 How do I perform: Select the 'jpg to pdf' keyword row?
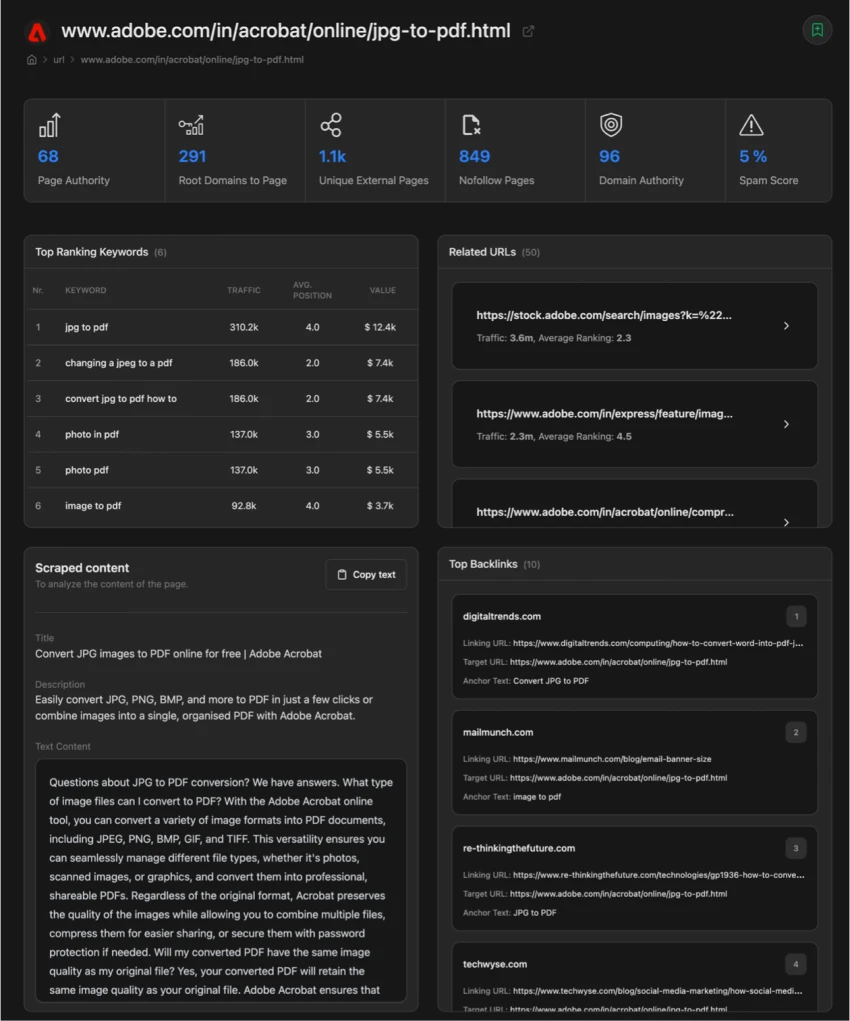(221, 327)
